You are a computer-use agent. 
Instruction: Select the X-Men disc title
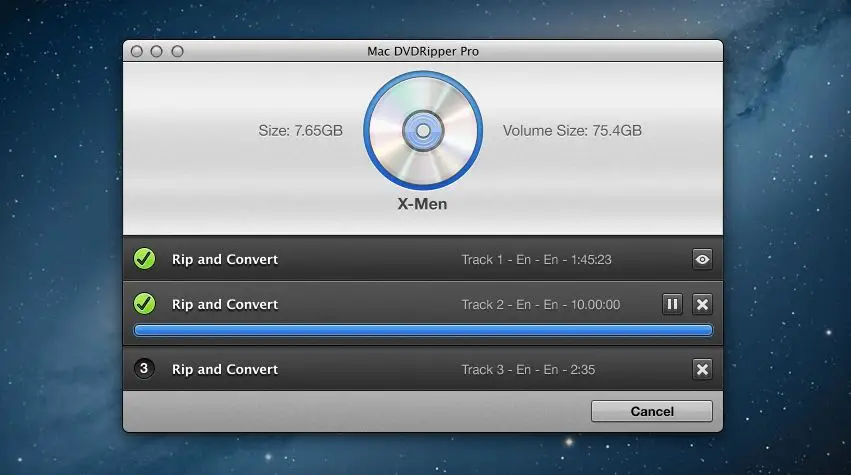point(422,204)
